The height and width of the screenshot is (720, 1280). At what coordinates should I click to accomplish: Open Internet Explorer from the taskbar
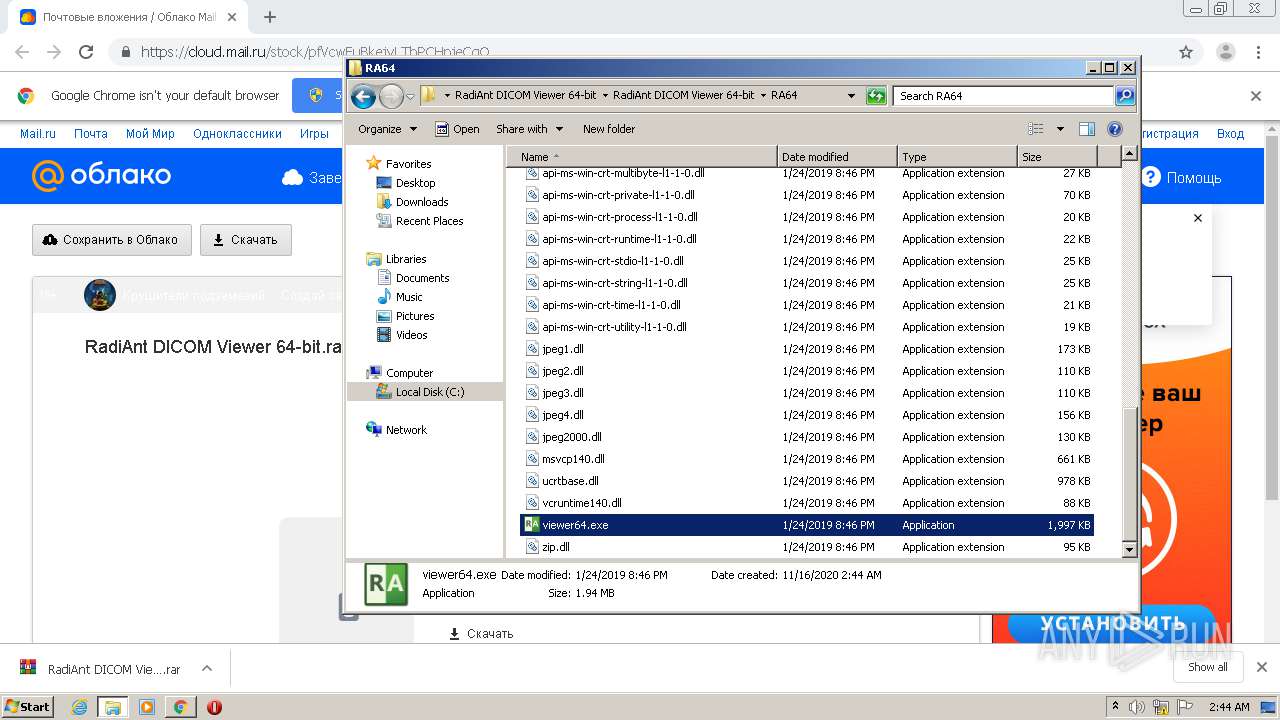click(x=79, y=707)
